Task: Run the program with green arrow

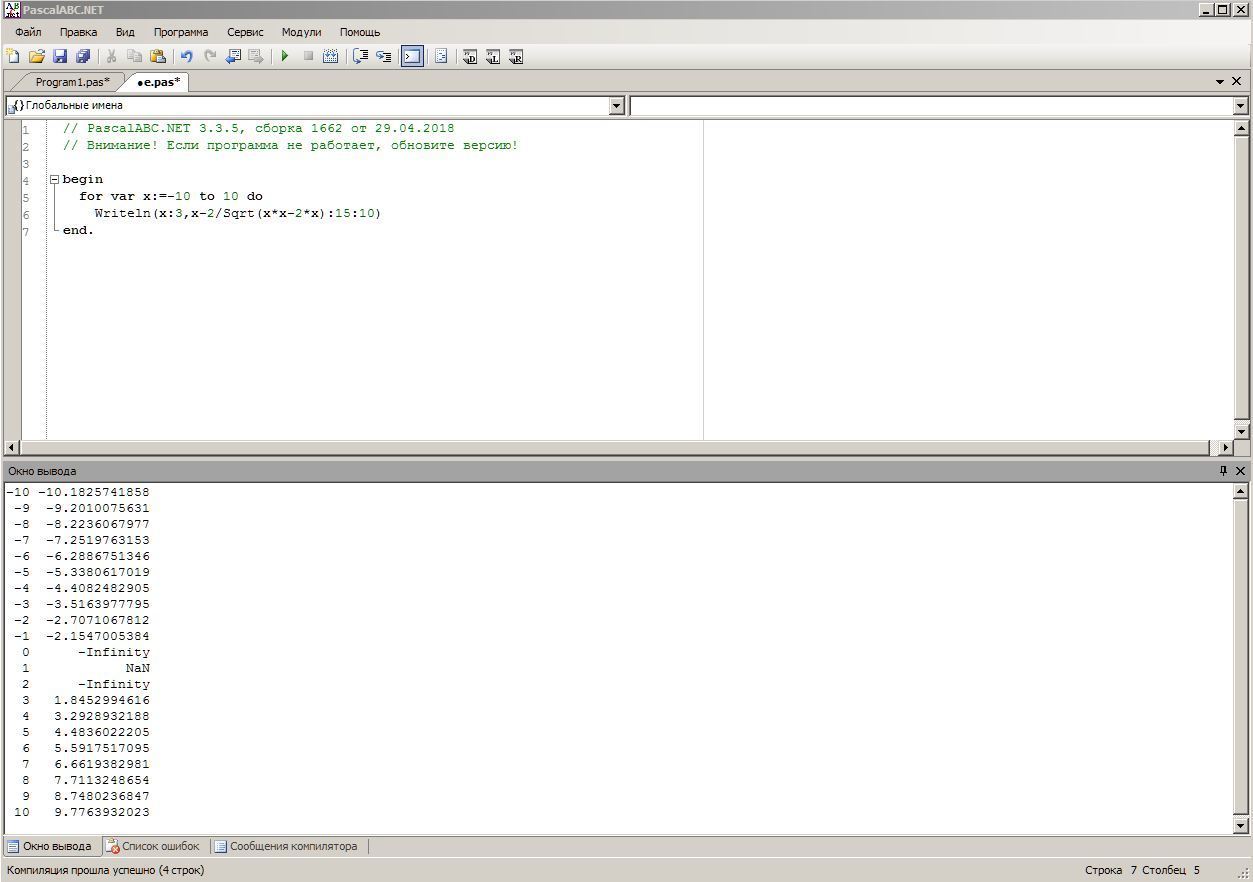Action: click(285, 57)
